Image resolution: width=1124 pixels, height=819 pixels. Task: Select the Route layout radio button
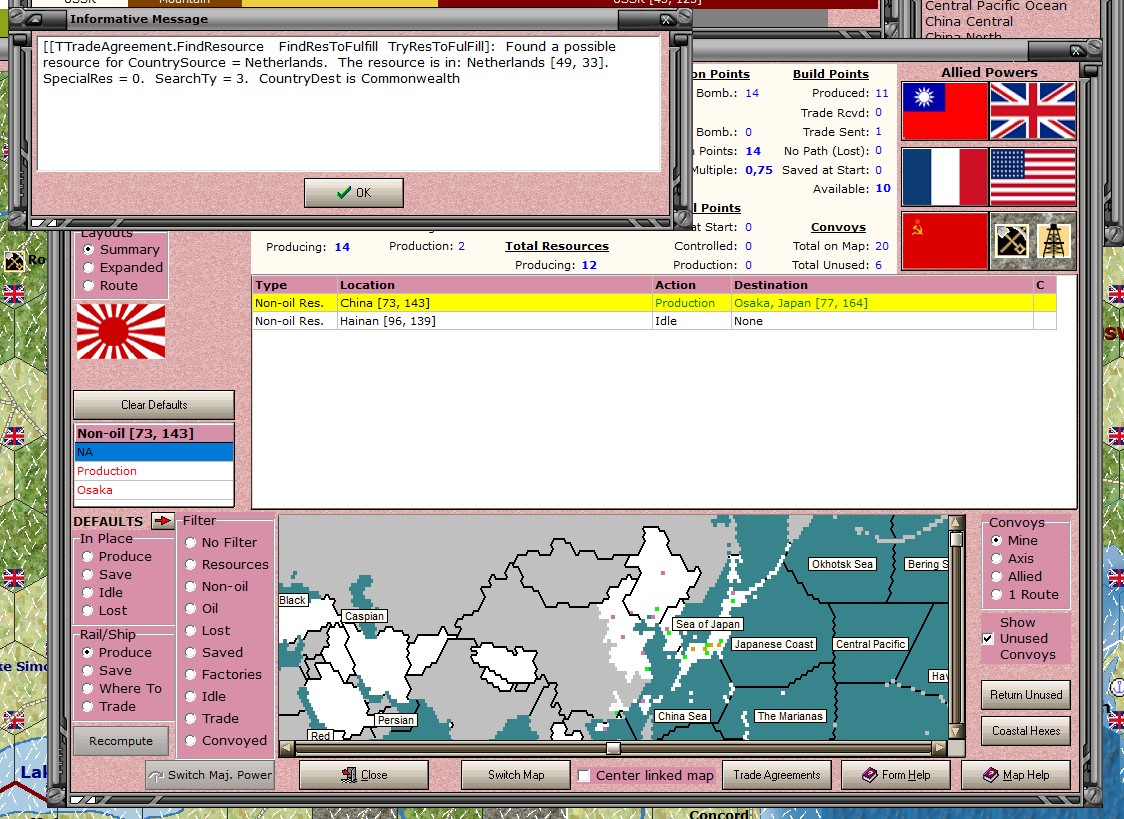click(x=88, y=286)
